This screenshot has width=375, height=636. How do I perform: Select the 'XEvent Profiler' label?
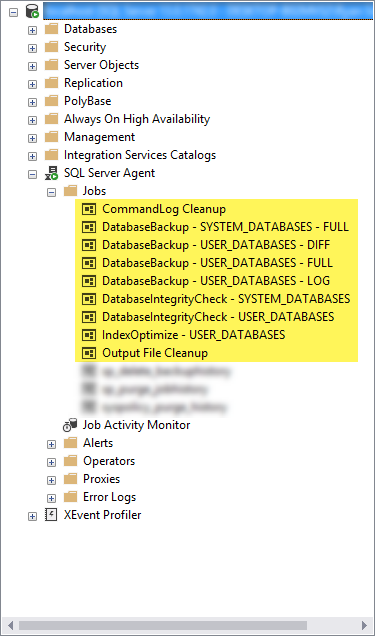[x=103, y=515]
